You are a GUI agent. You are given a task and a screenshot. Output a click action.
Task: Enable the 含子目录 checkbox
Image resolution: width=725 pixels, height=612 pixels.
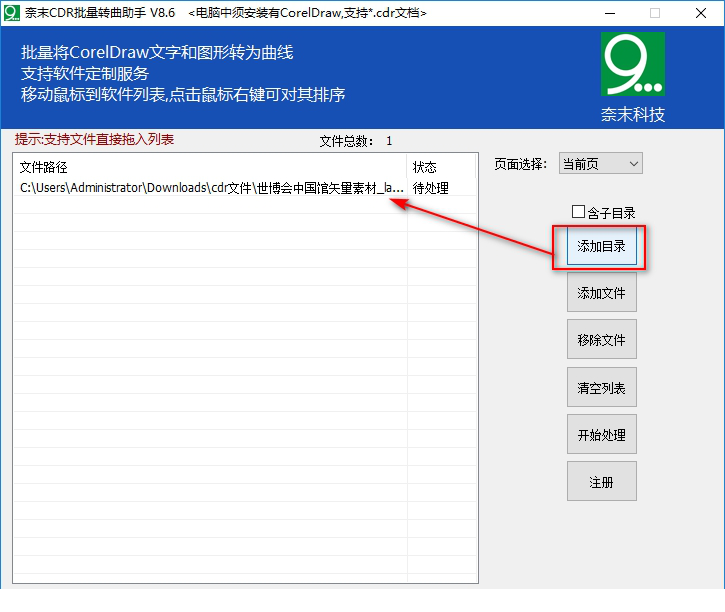click(x=578, y=212)
